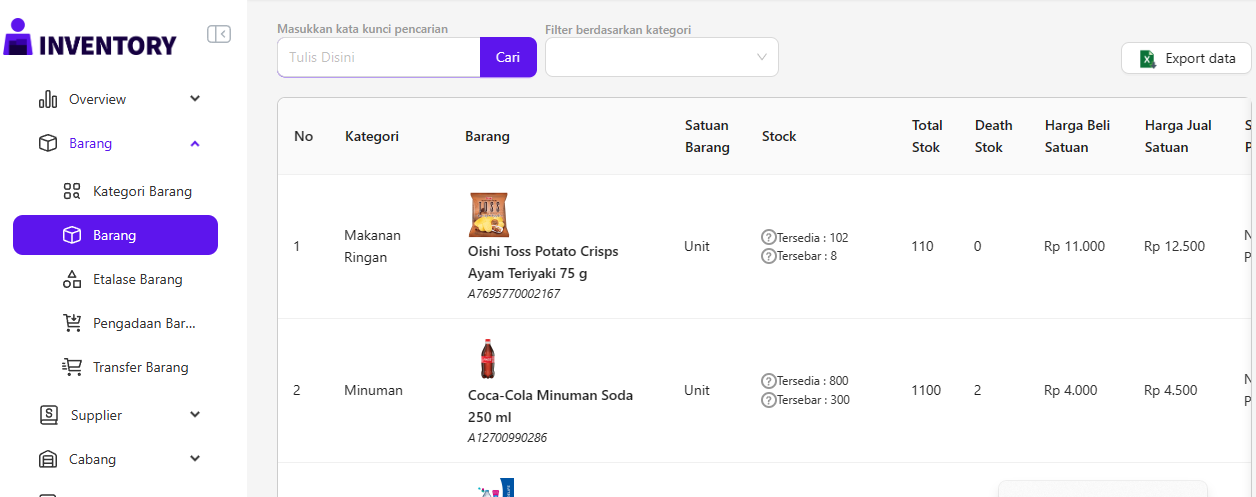Click the Kategori Barang grid icon
The height and width of the screenshot is (497, 1256).
point(72,191)
